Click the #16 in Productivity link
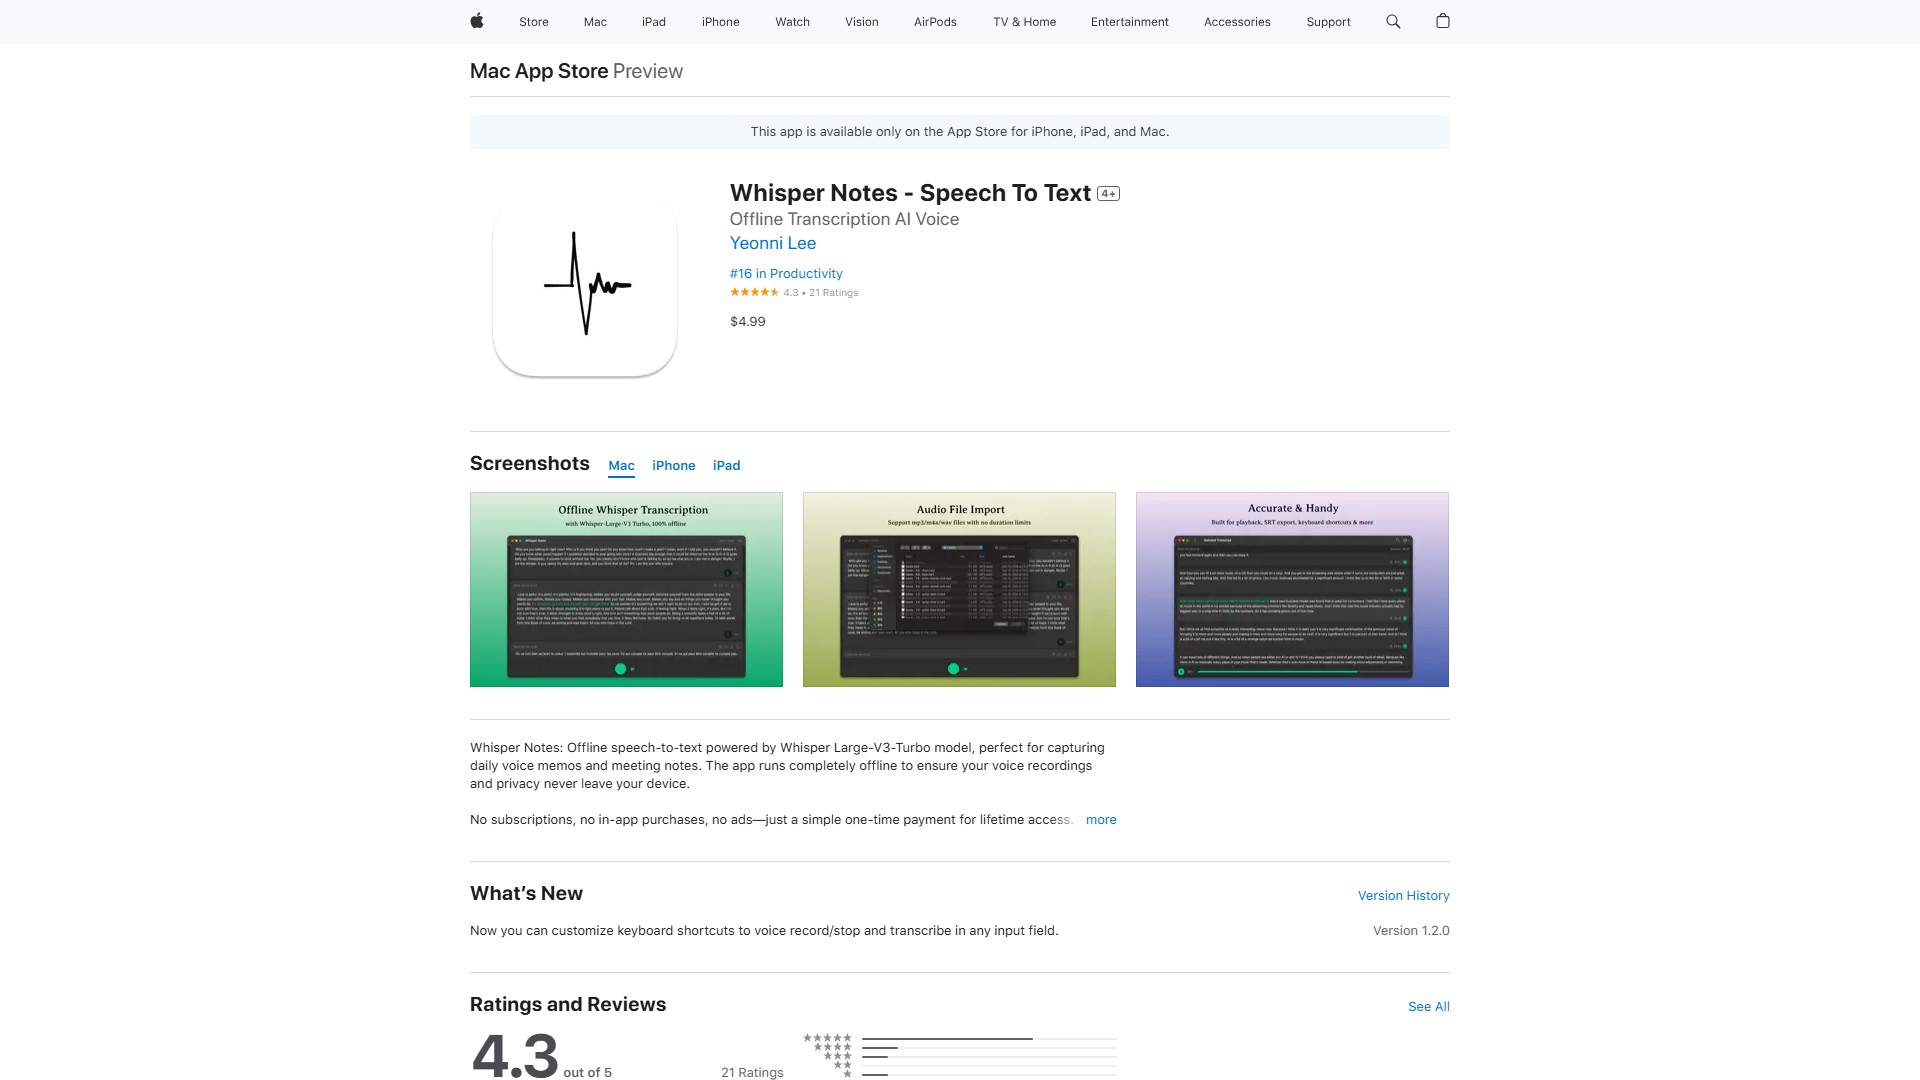The width and height of the screenshot is (1920, 1080). (786, 274)
